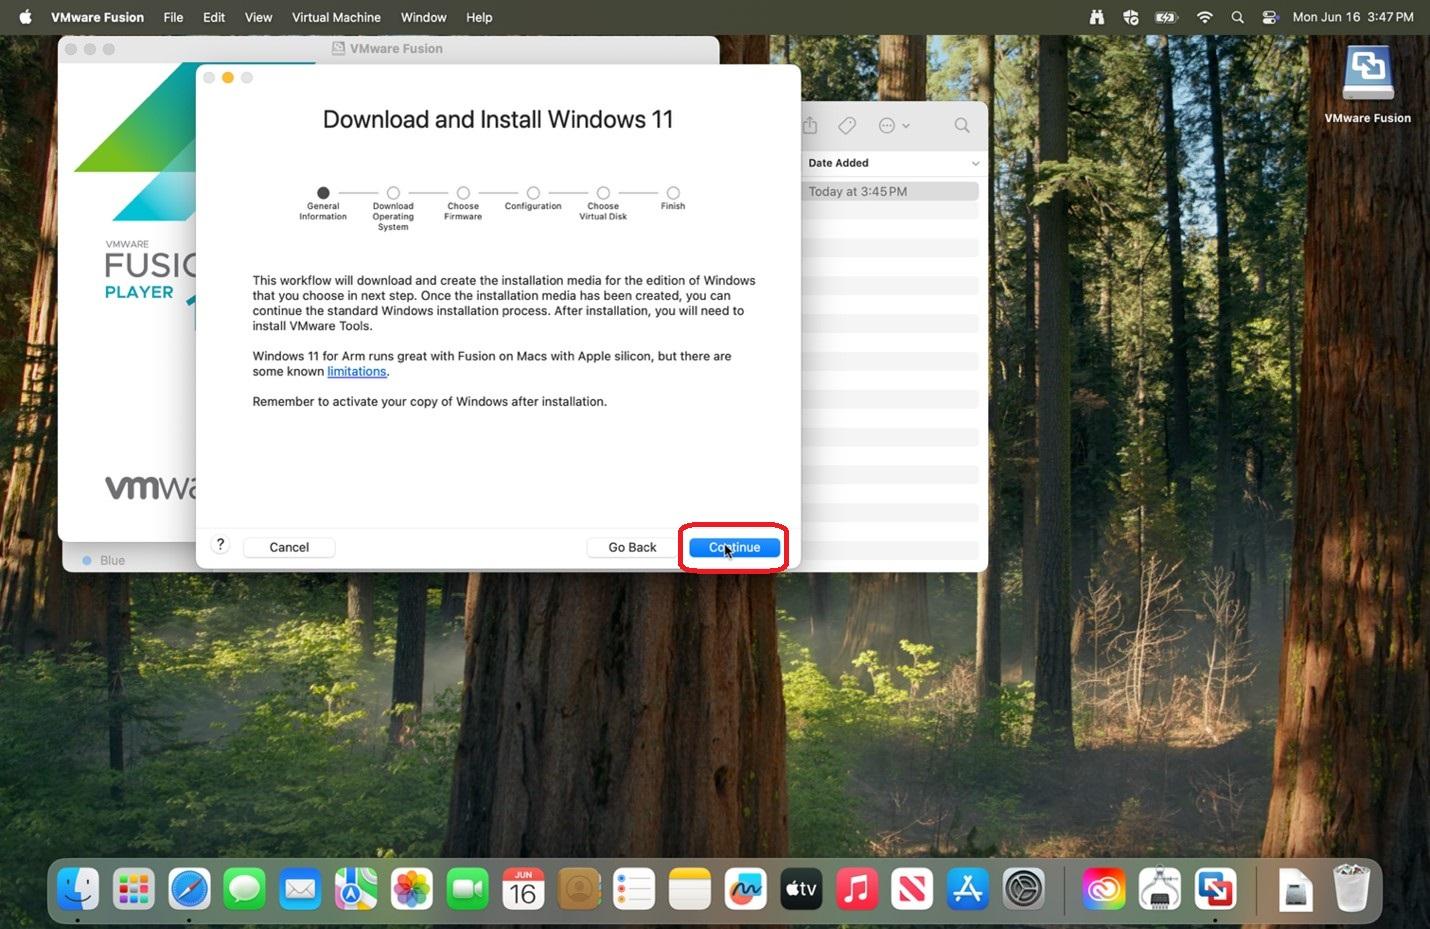This screenshot has height=929, width=1430.
Task: Launch Safari from the Dock
Action: point(189,888)
